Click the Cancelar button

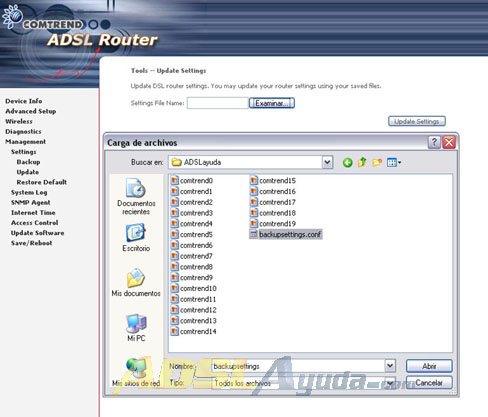click(429, 382)
